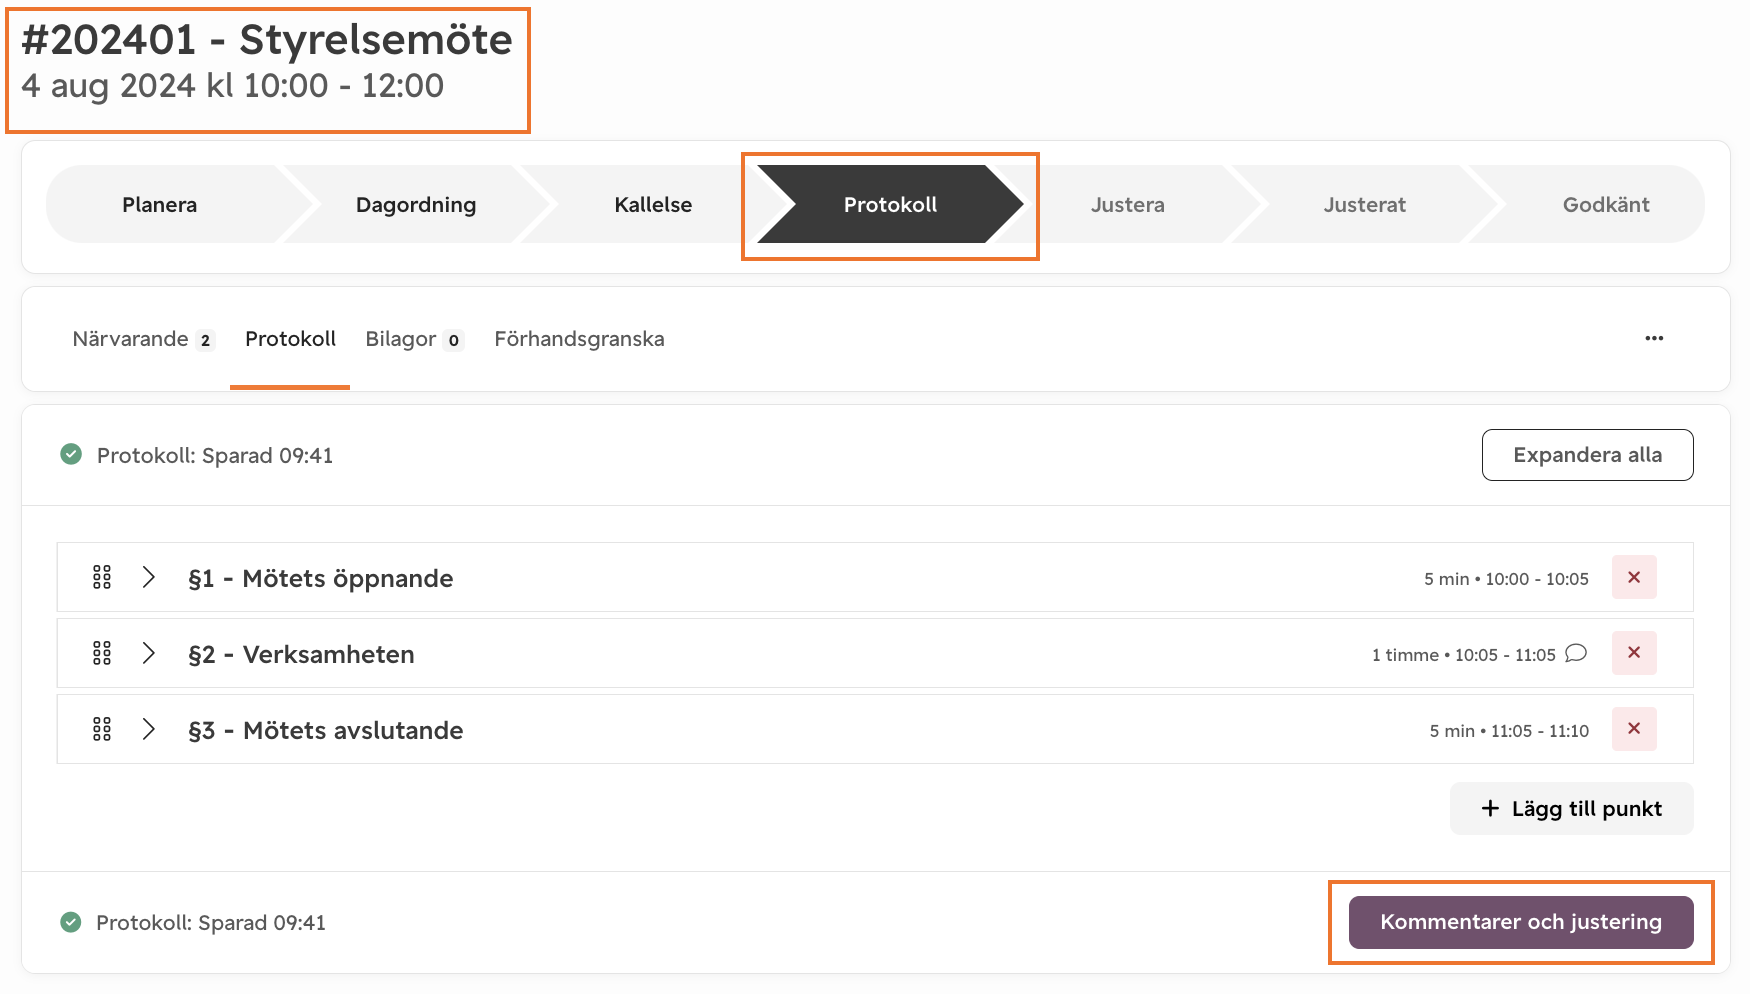Click the §1 - Mötets öppnande title
Screen dimensions: 1750x994
(321, 578)
